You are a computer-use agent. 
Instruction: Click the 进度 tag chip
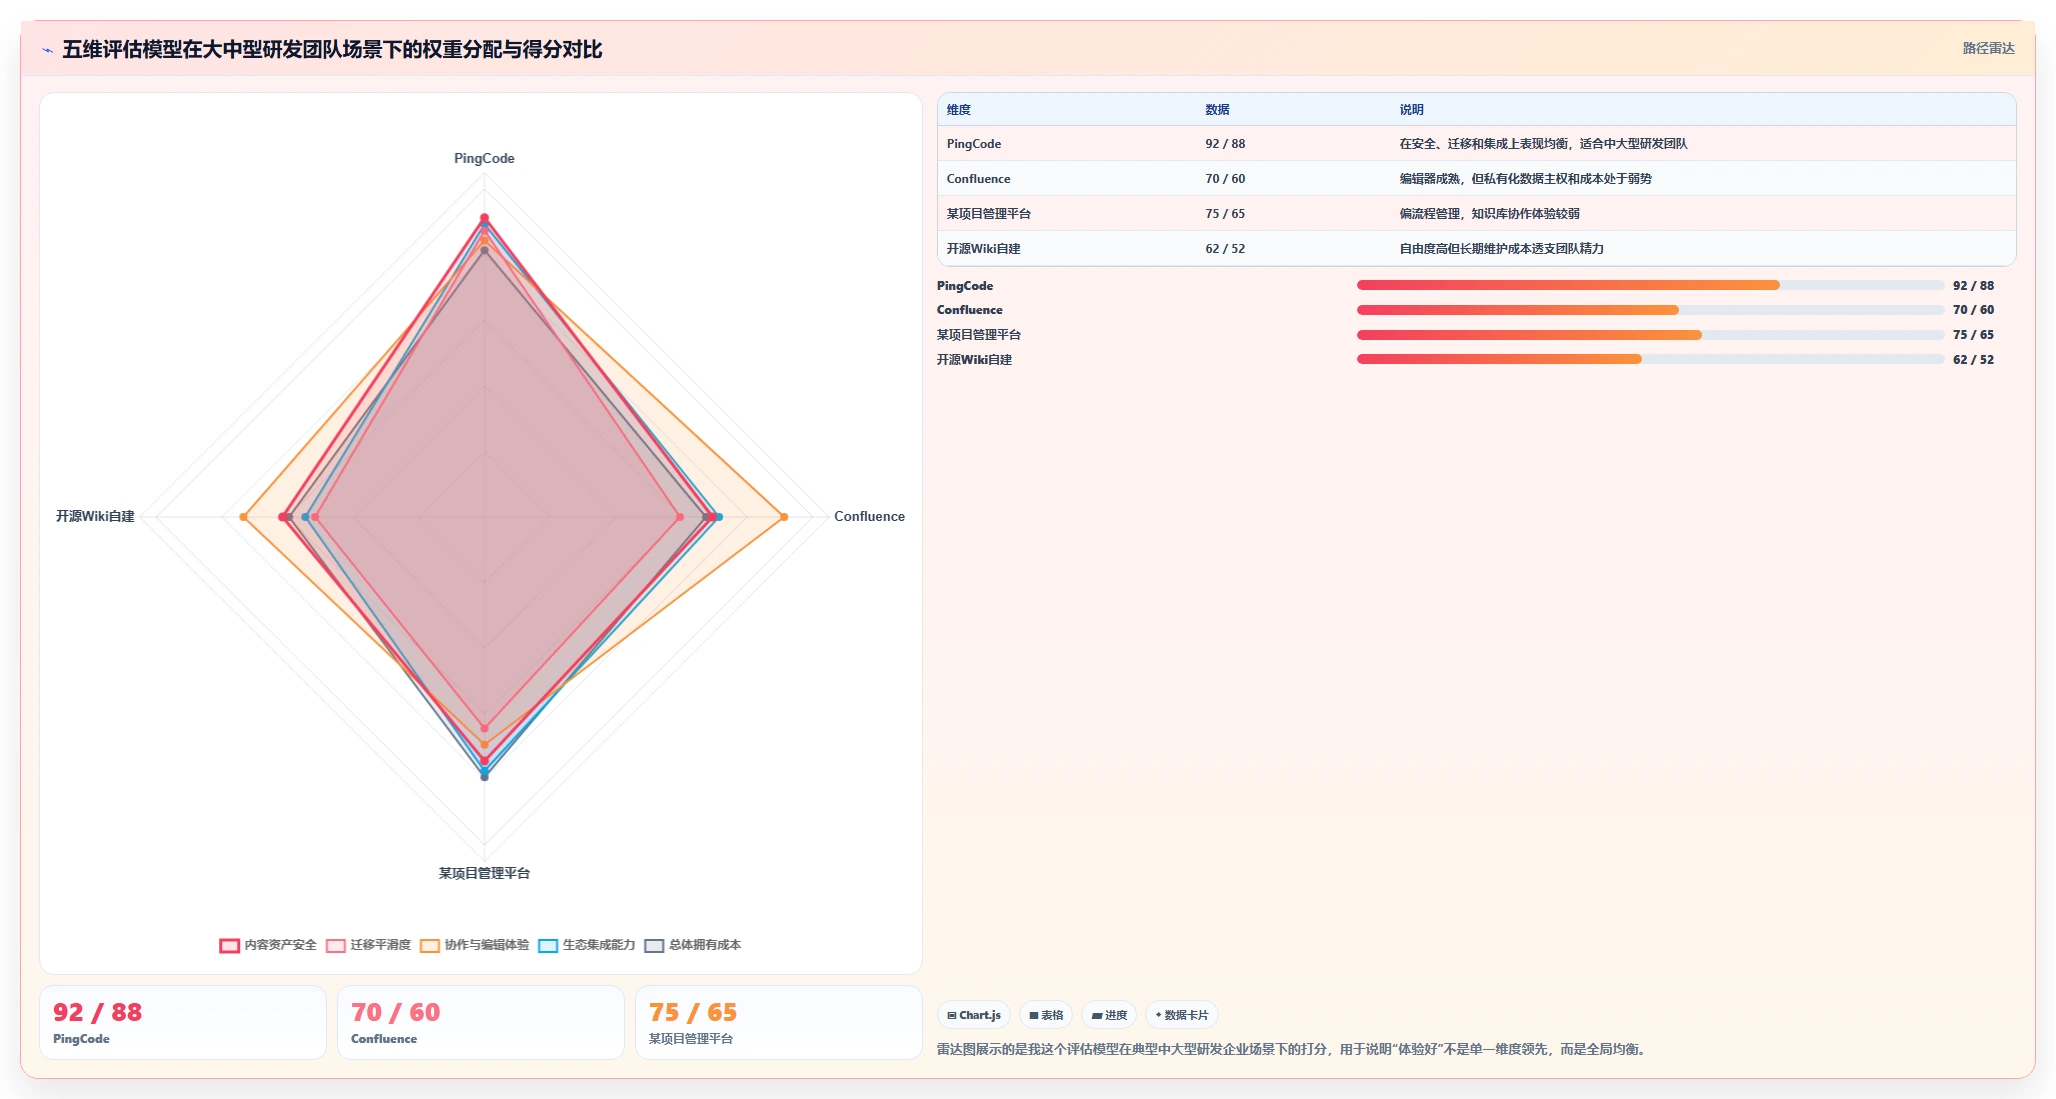pyautogui.click(x=1109, y=1015)
